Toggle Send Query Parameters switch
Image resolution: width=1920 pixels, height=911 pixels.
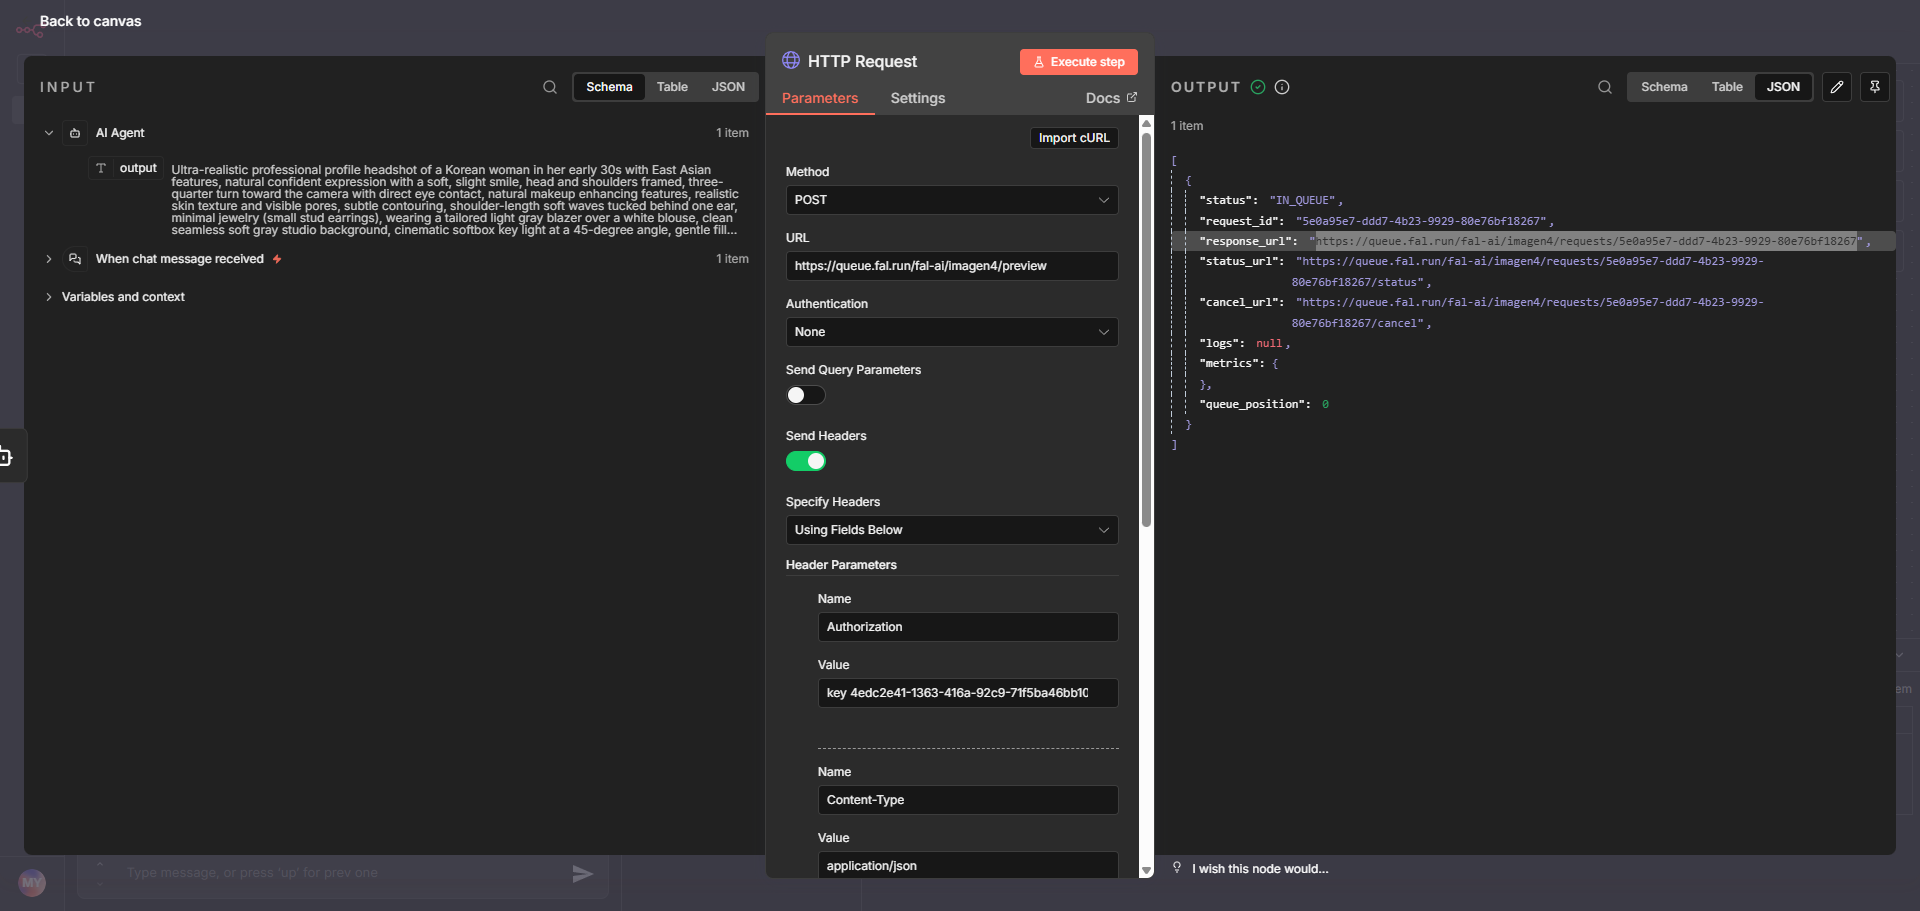[806, 395]
